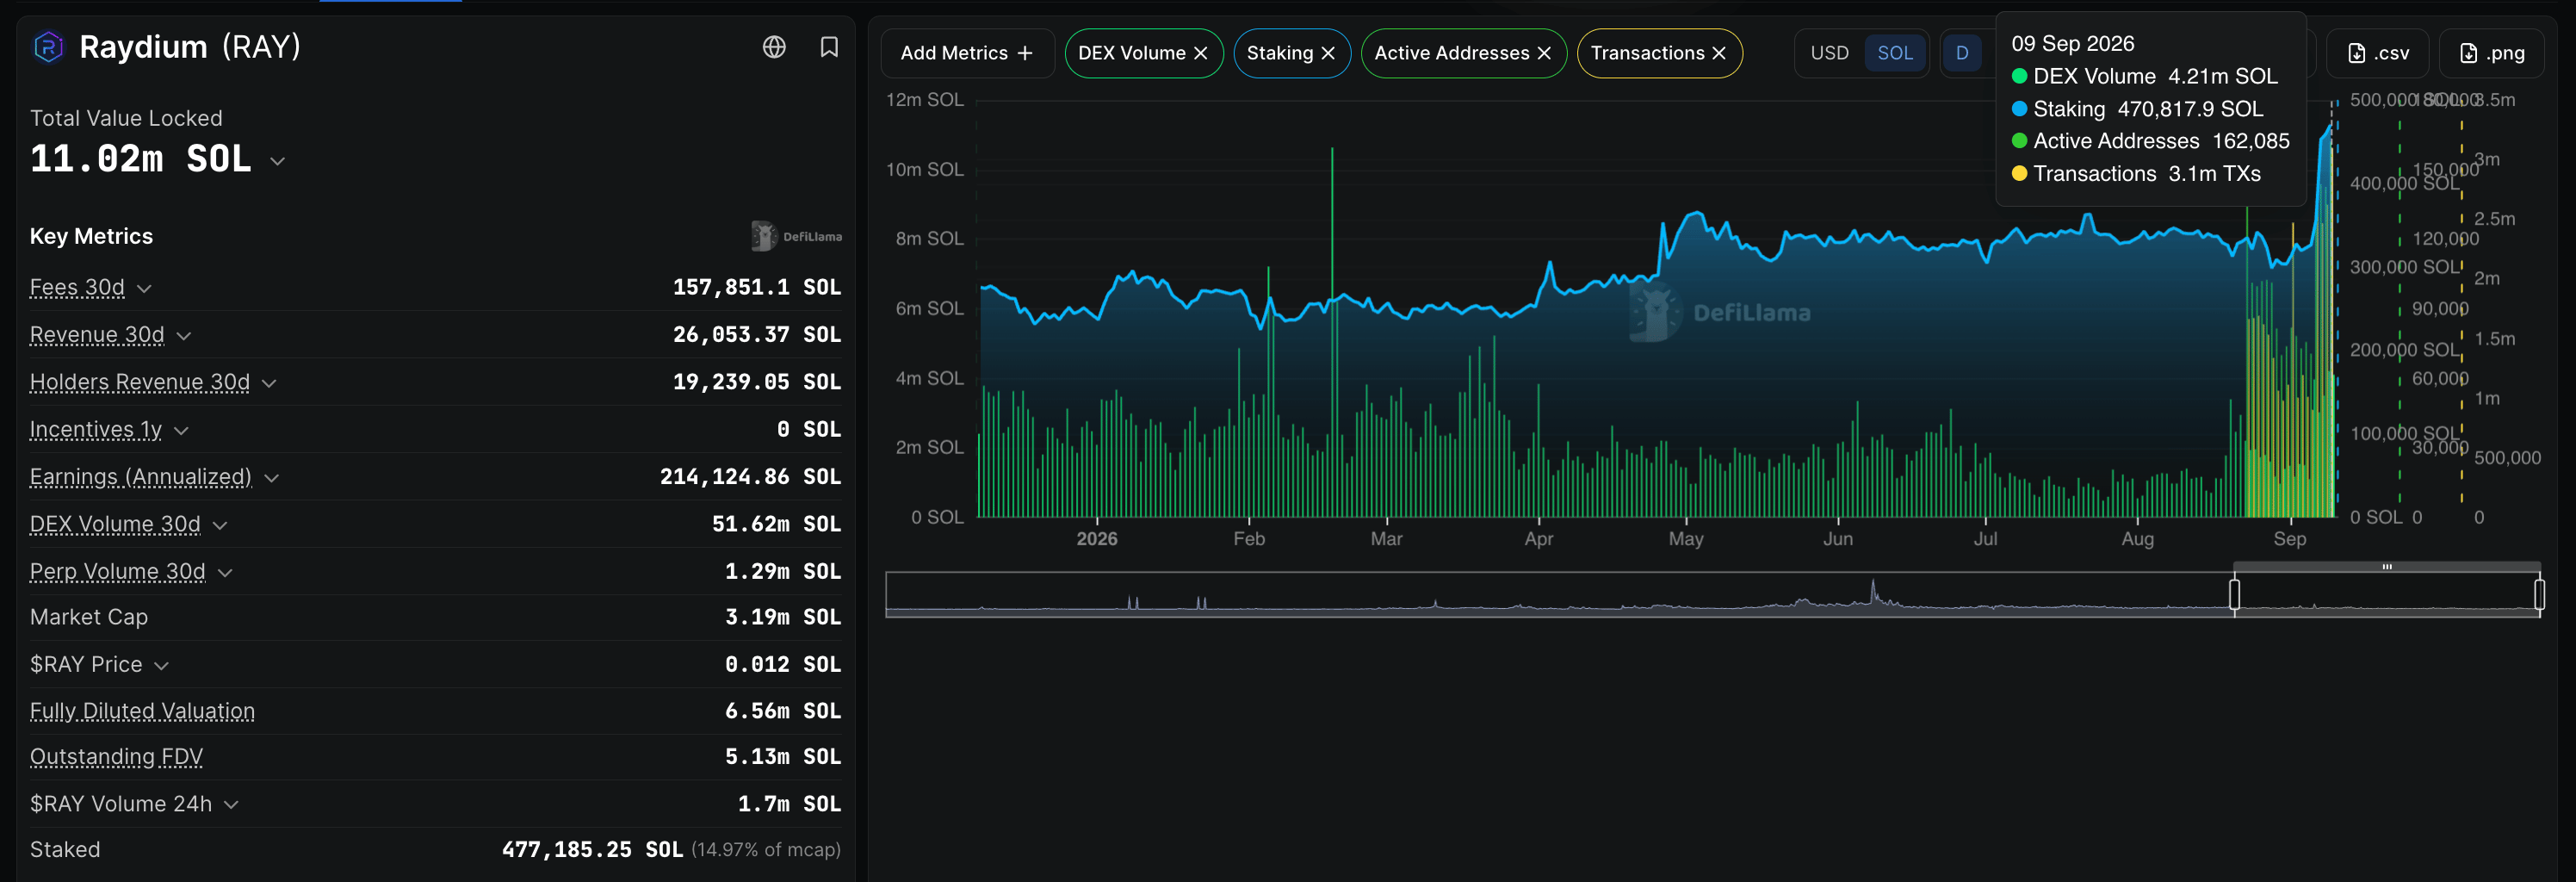Viewport: 2576px width, 882px height.
Task: Click the right handle of range slider
Action: tap(2540, 594)
